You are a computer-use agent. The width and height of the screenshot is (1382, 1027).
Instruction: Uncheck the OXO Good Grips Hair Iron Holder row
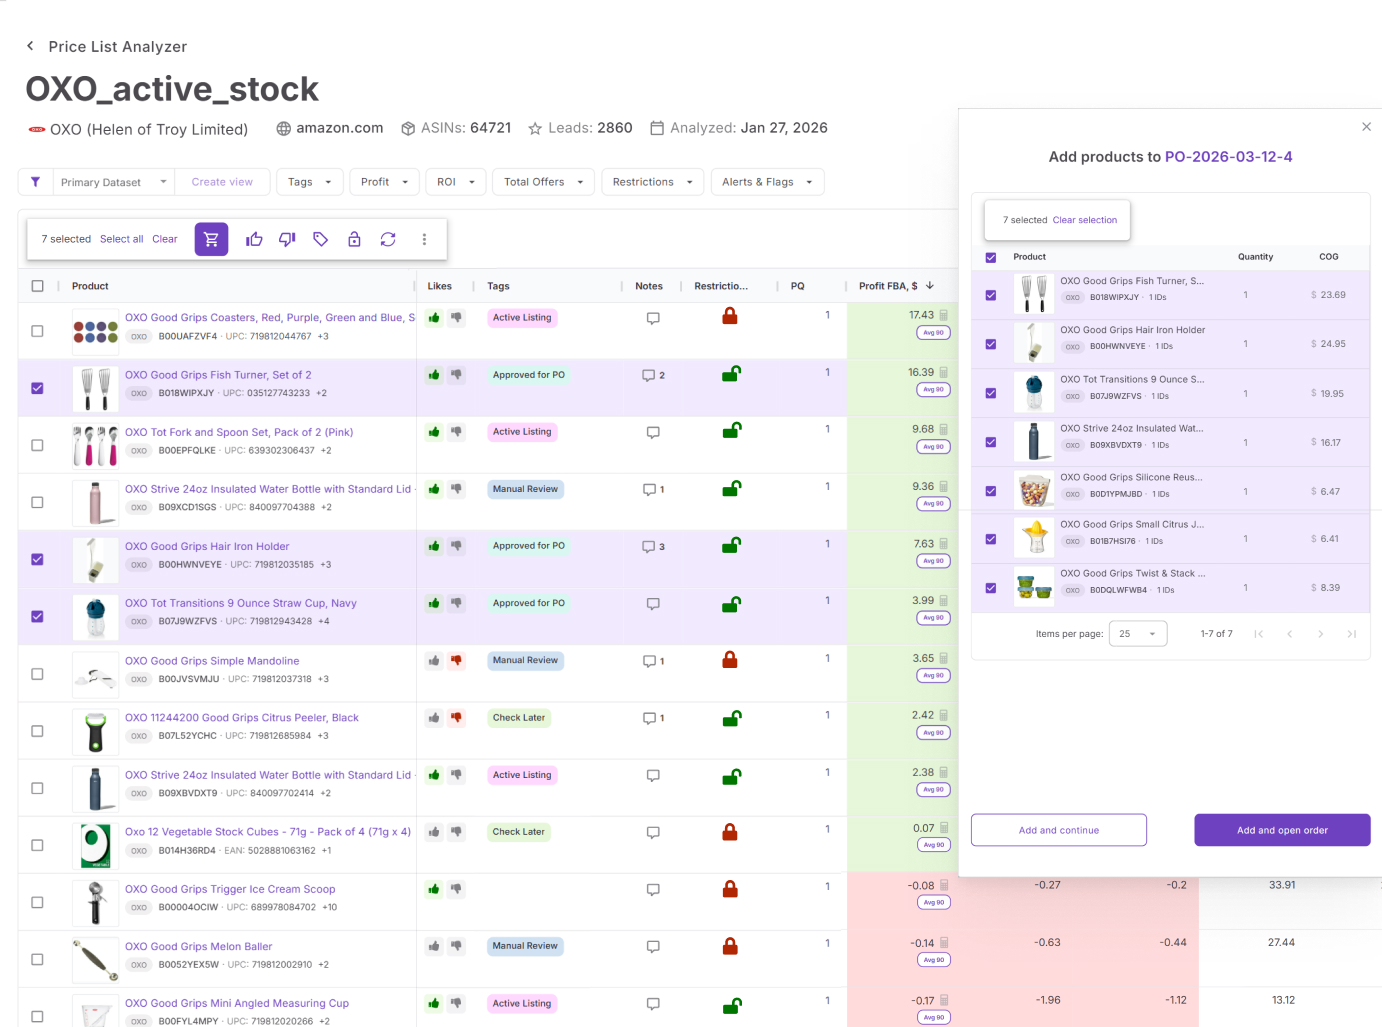[37, 559]
